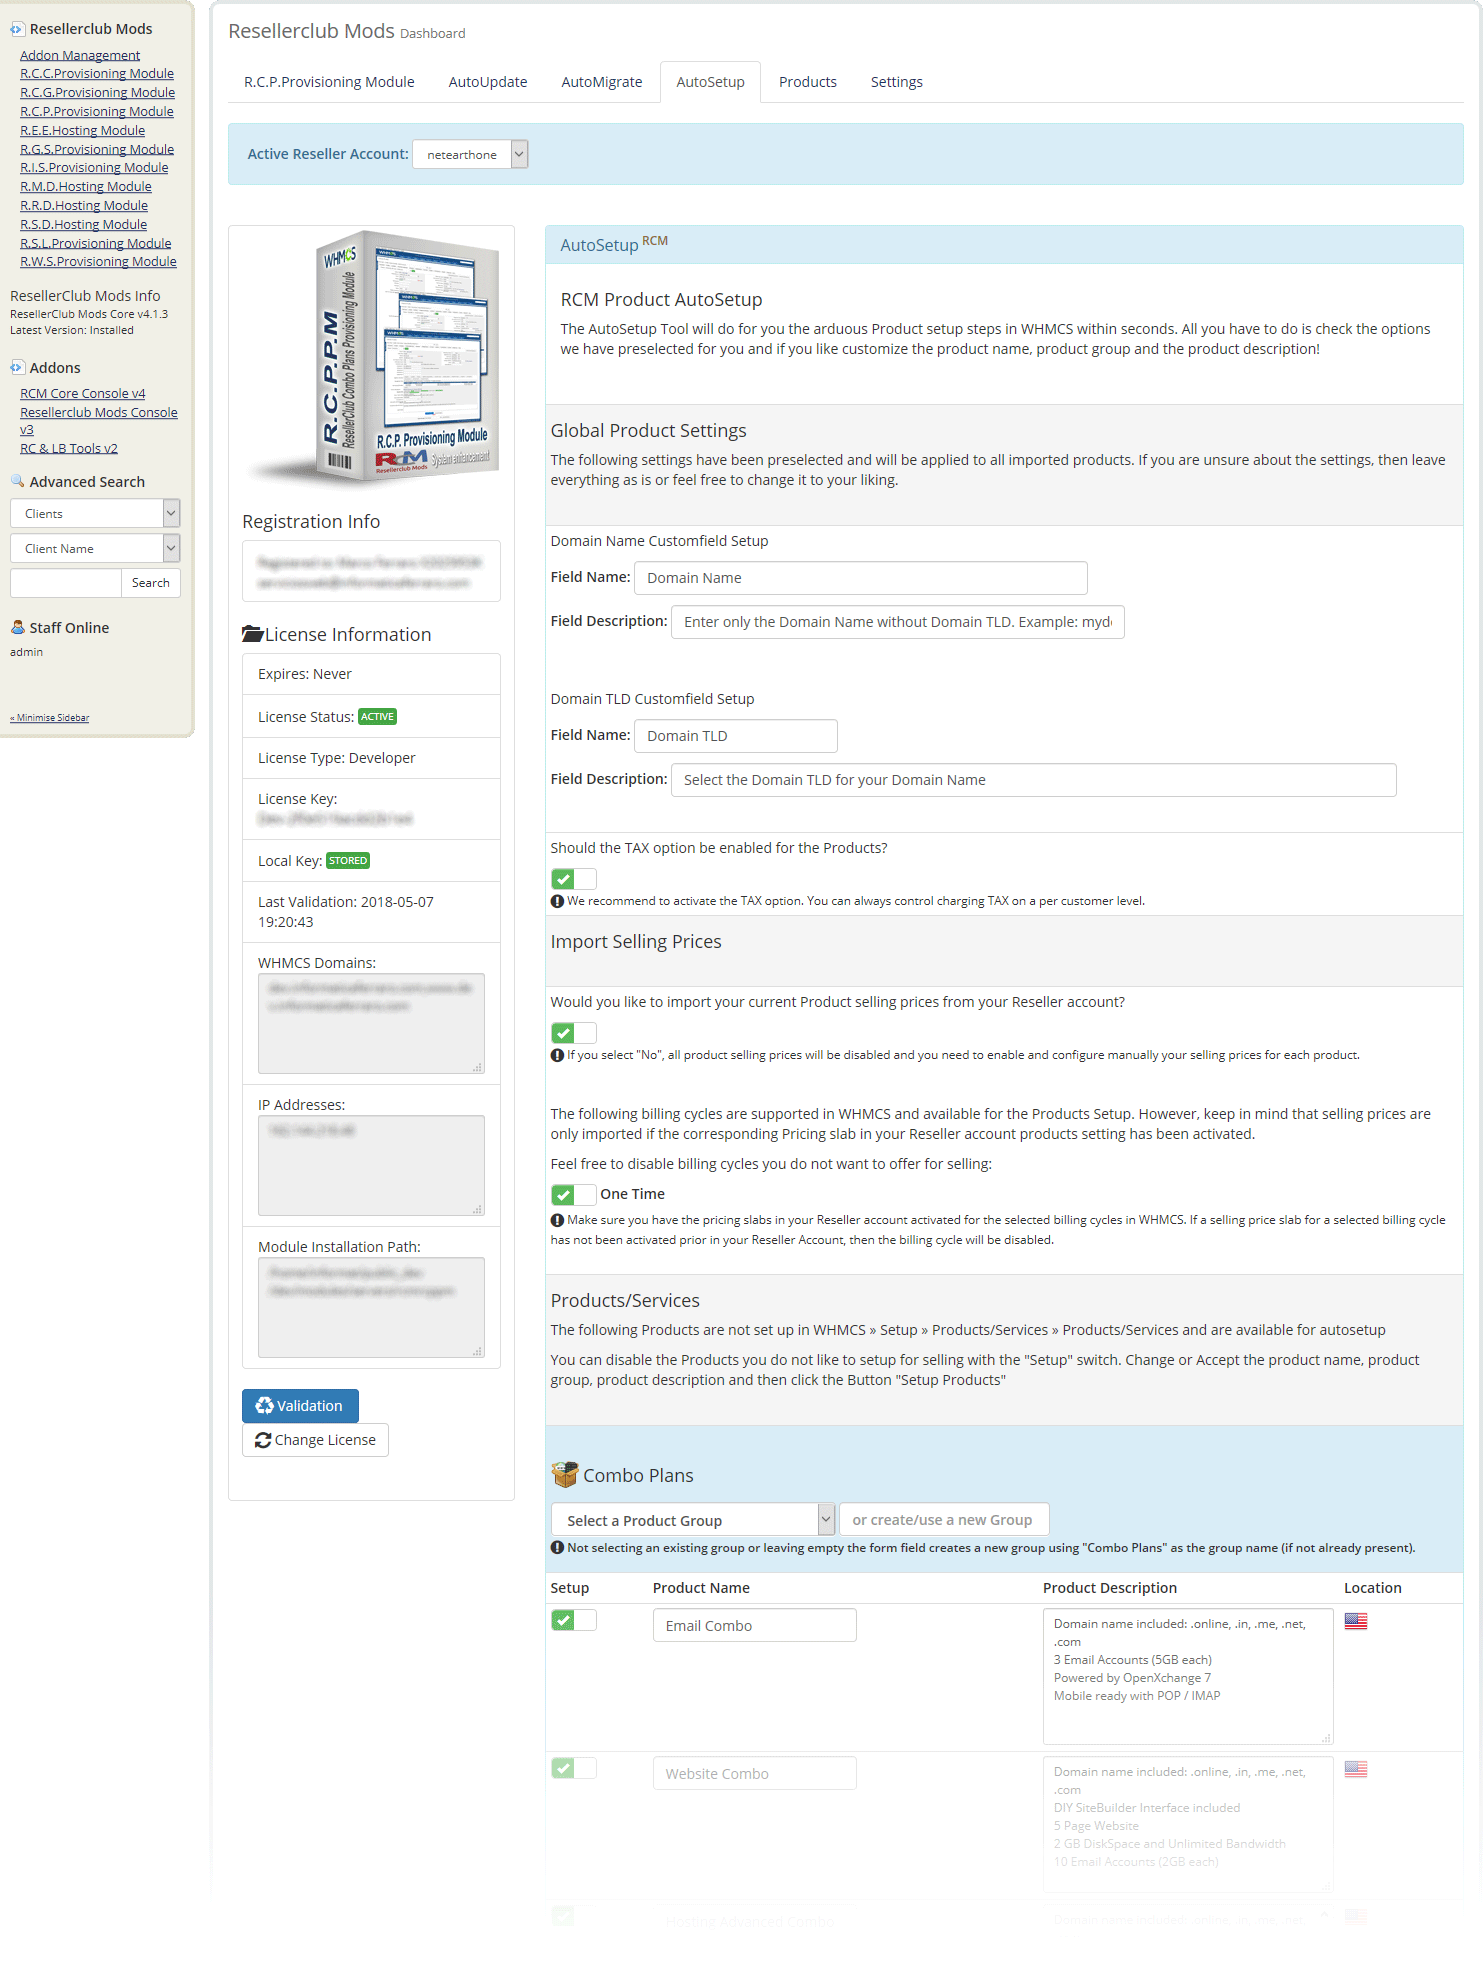Image resolution: width=1483 pixels, height=1973 pixels.
Task: Click the Addons section arrow icon
Action: click(17, 368)
